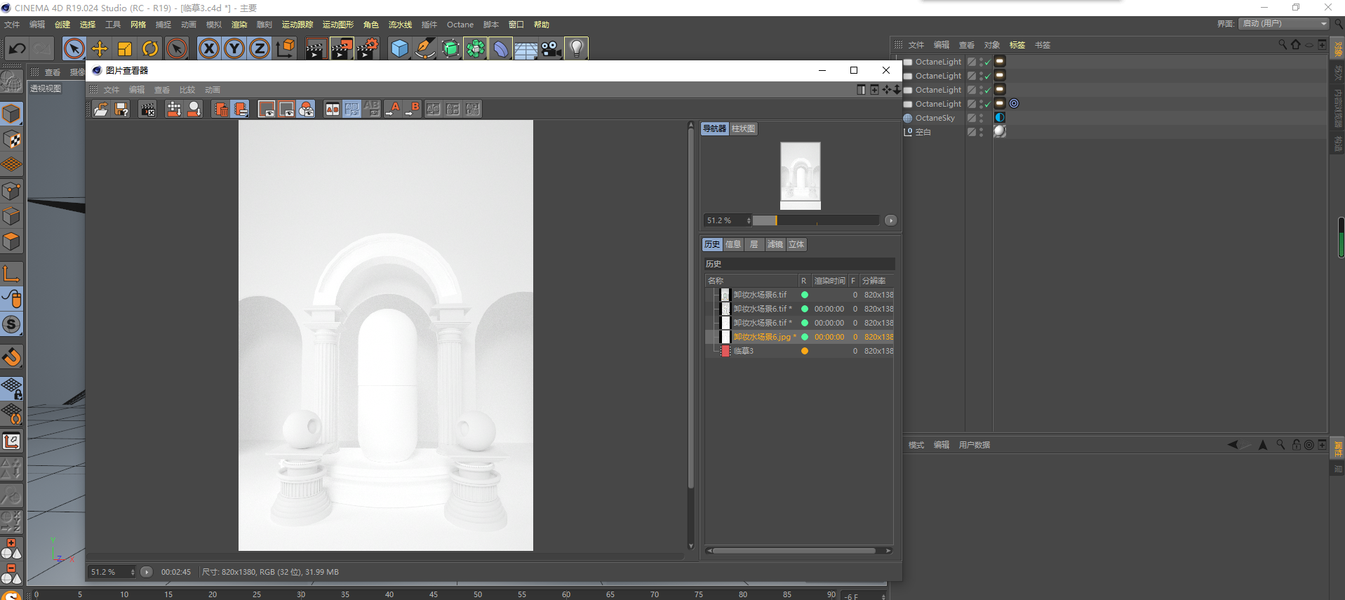This screenshot has height=600, width=1345.
Task: Add a Cube primitive object
Action: pos(400,48)
